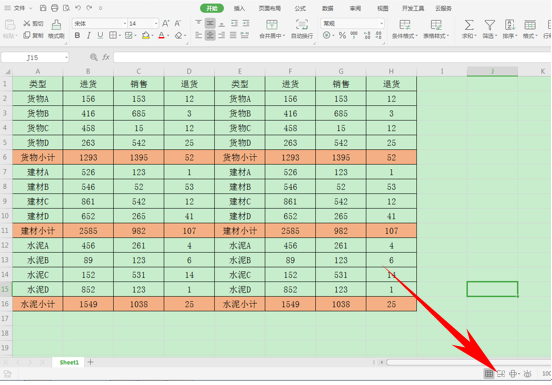552x385 pixels.
Task: Open the 文件 file menu
Action: coord(19,8)
